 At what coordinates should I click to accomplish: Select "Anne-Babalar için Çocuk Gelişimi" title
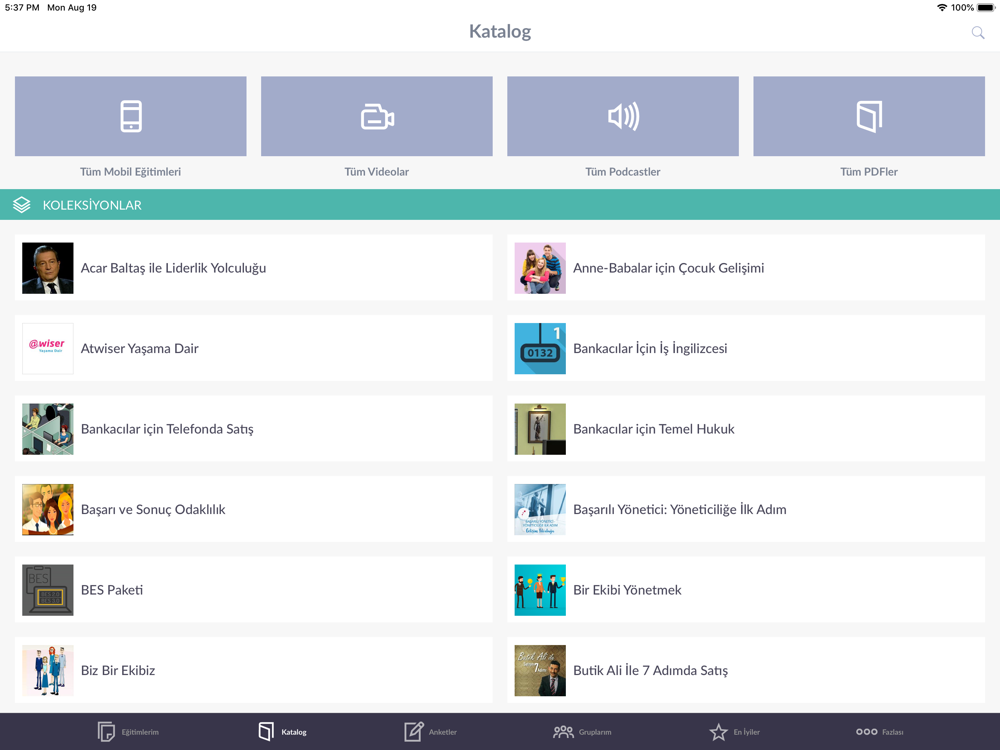[x=668, y=268]
